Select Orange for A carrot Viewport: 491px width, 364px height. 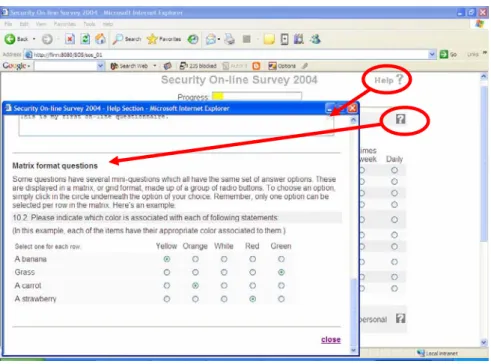[195, 286]
